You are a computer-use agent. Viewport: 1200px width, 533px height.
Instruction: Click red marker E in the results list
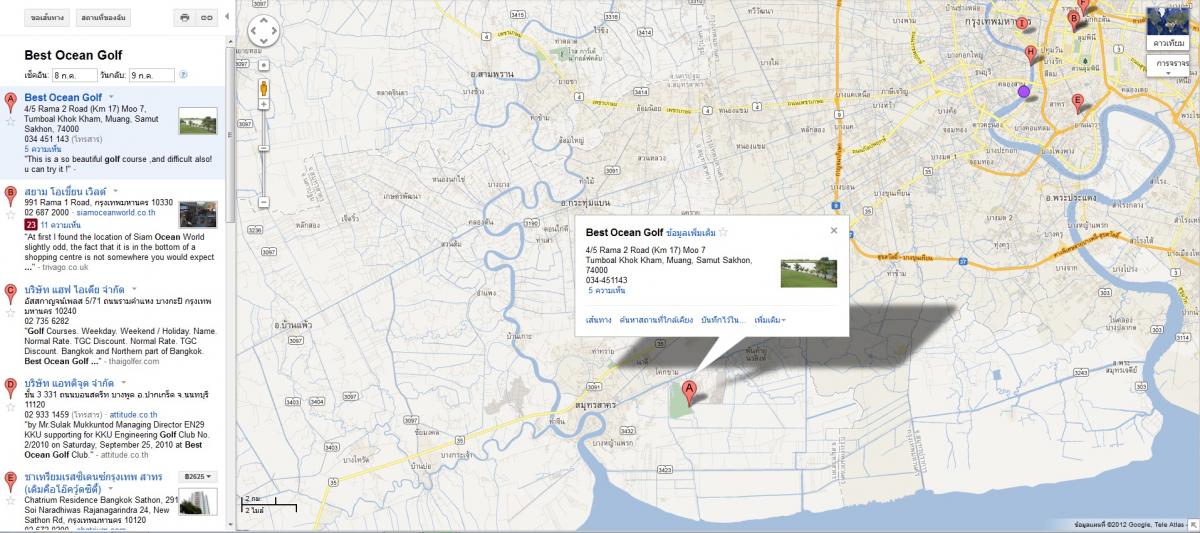coord(11,480)
